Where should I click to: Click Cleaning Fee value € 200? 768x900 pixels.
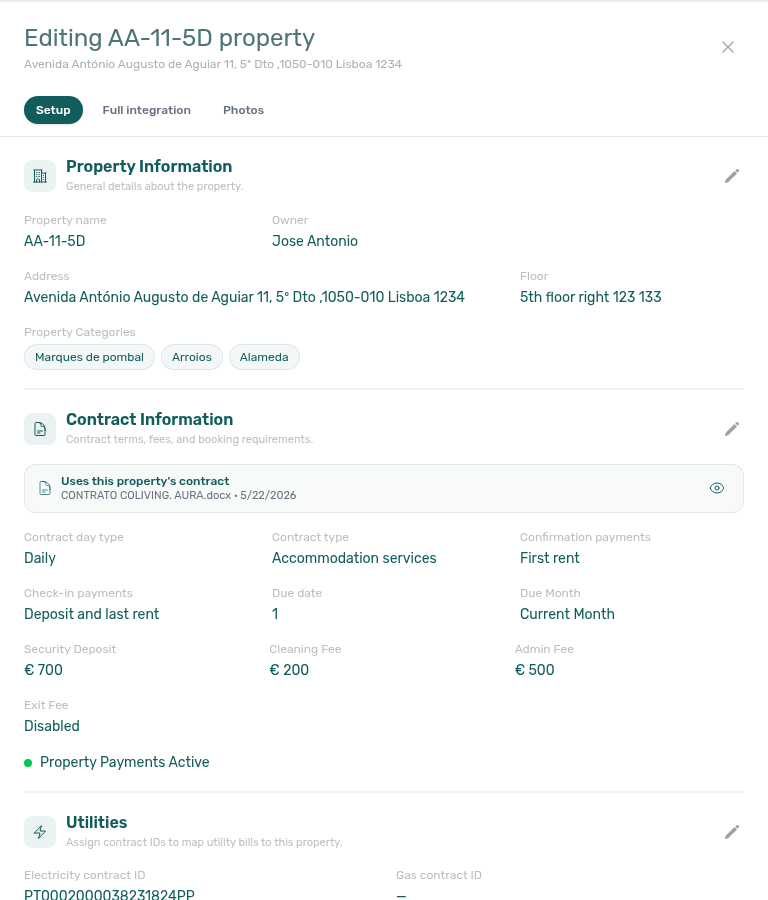289,670
